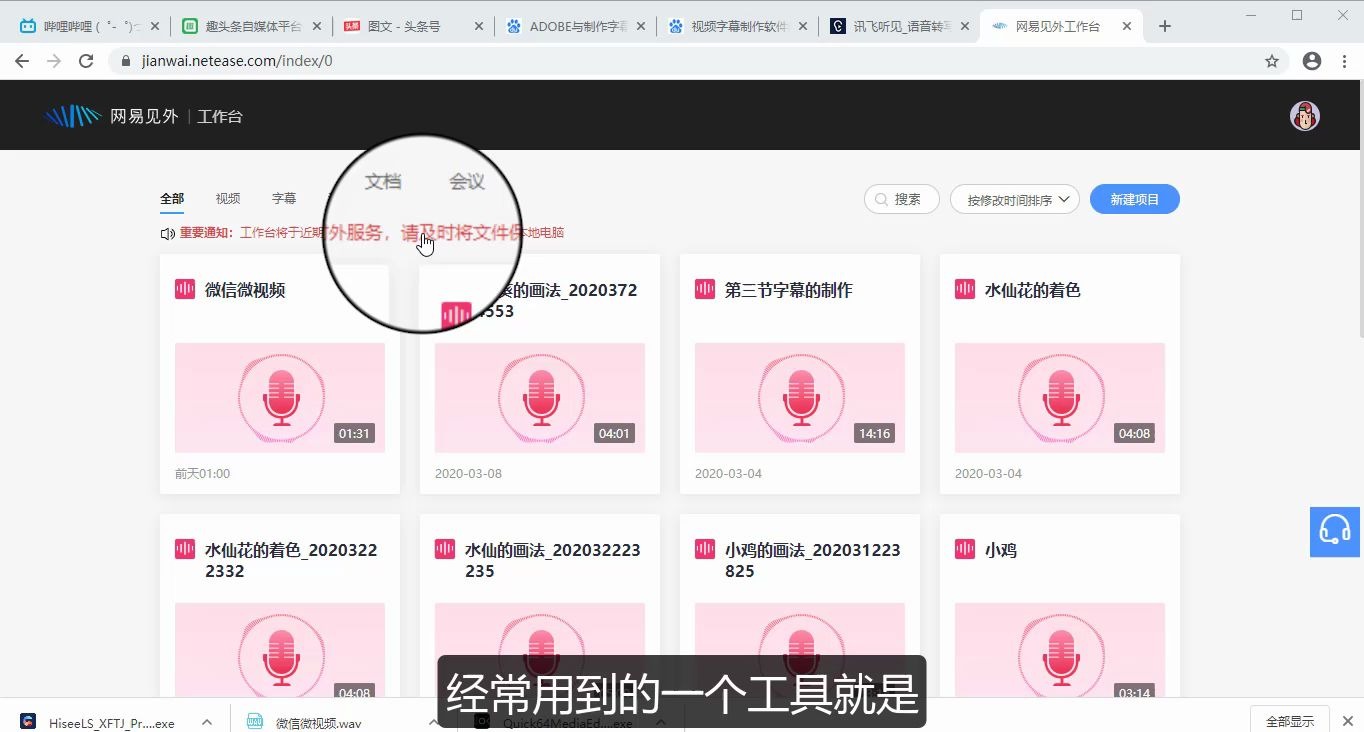Open the 第三节字幕的制作 project title

(789, 290)
